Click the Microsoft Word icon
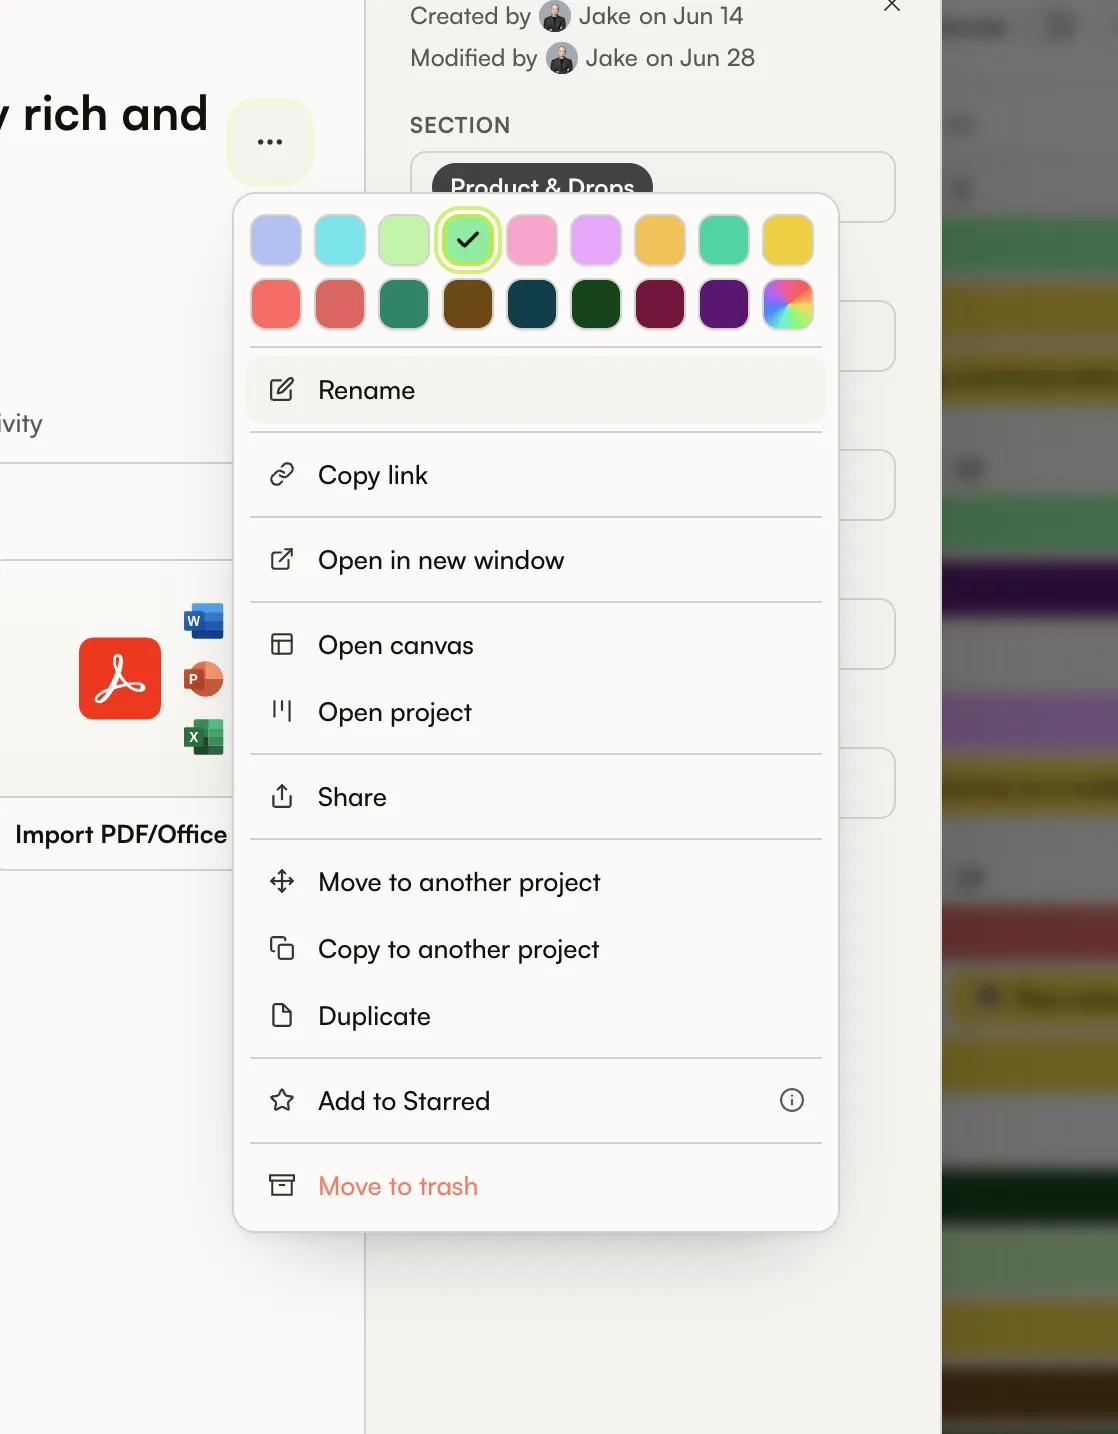Image resolution: width=1118 pixels, height=1434 pixels. (203, 621)
